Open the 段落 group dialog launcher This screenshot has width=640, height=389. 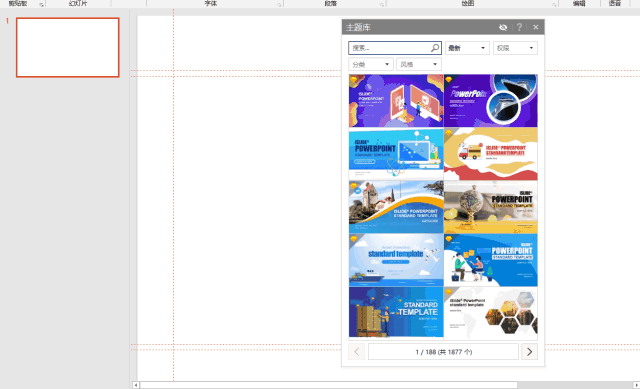click(x=382, y=5)
